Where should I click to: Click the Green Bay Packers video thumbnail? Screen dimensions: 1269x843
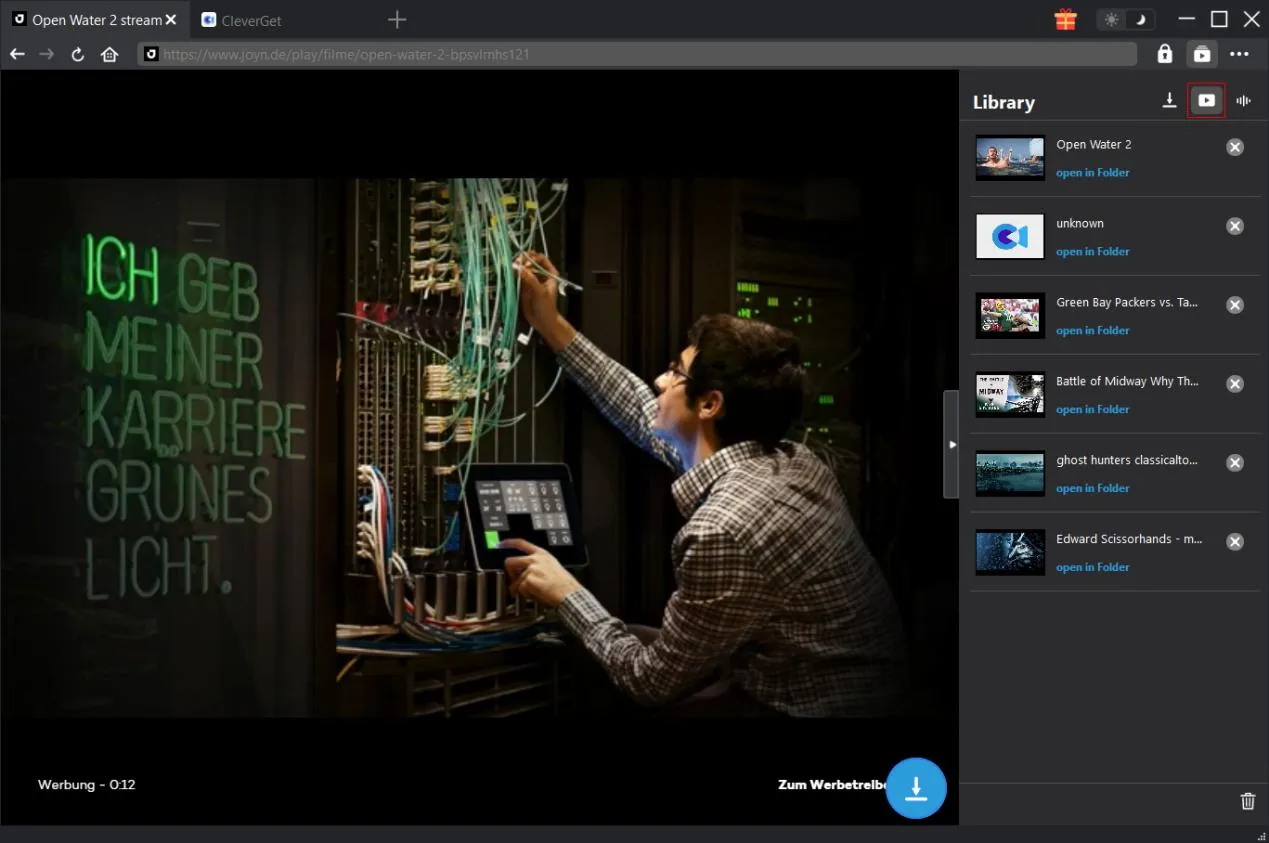1010,315
